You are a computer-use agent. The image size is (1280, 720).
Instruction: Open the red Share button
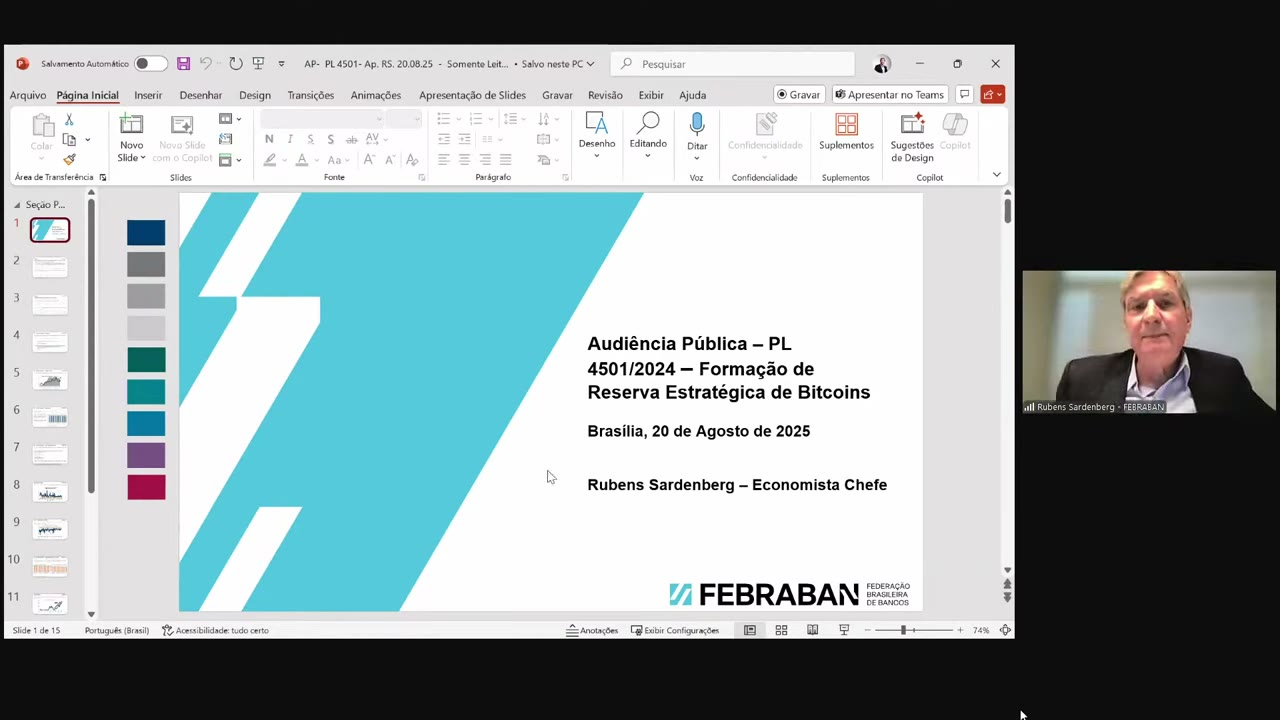pyautogui.click(x=992, y=94)
